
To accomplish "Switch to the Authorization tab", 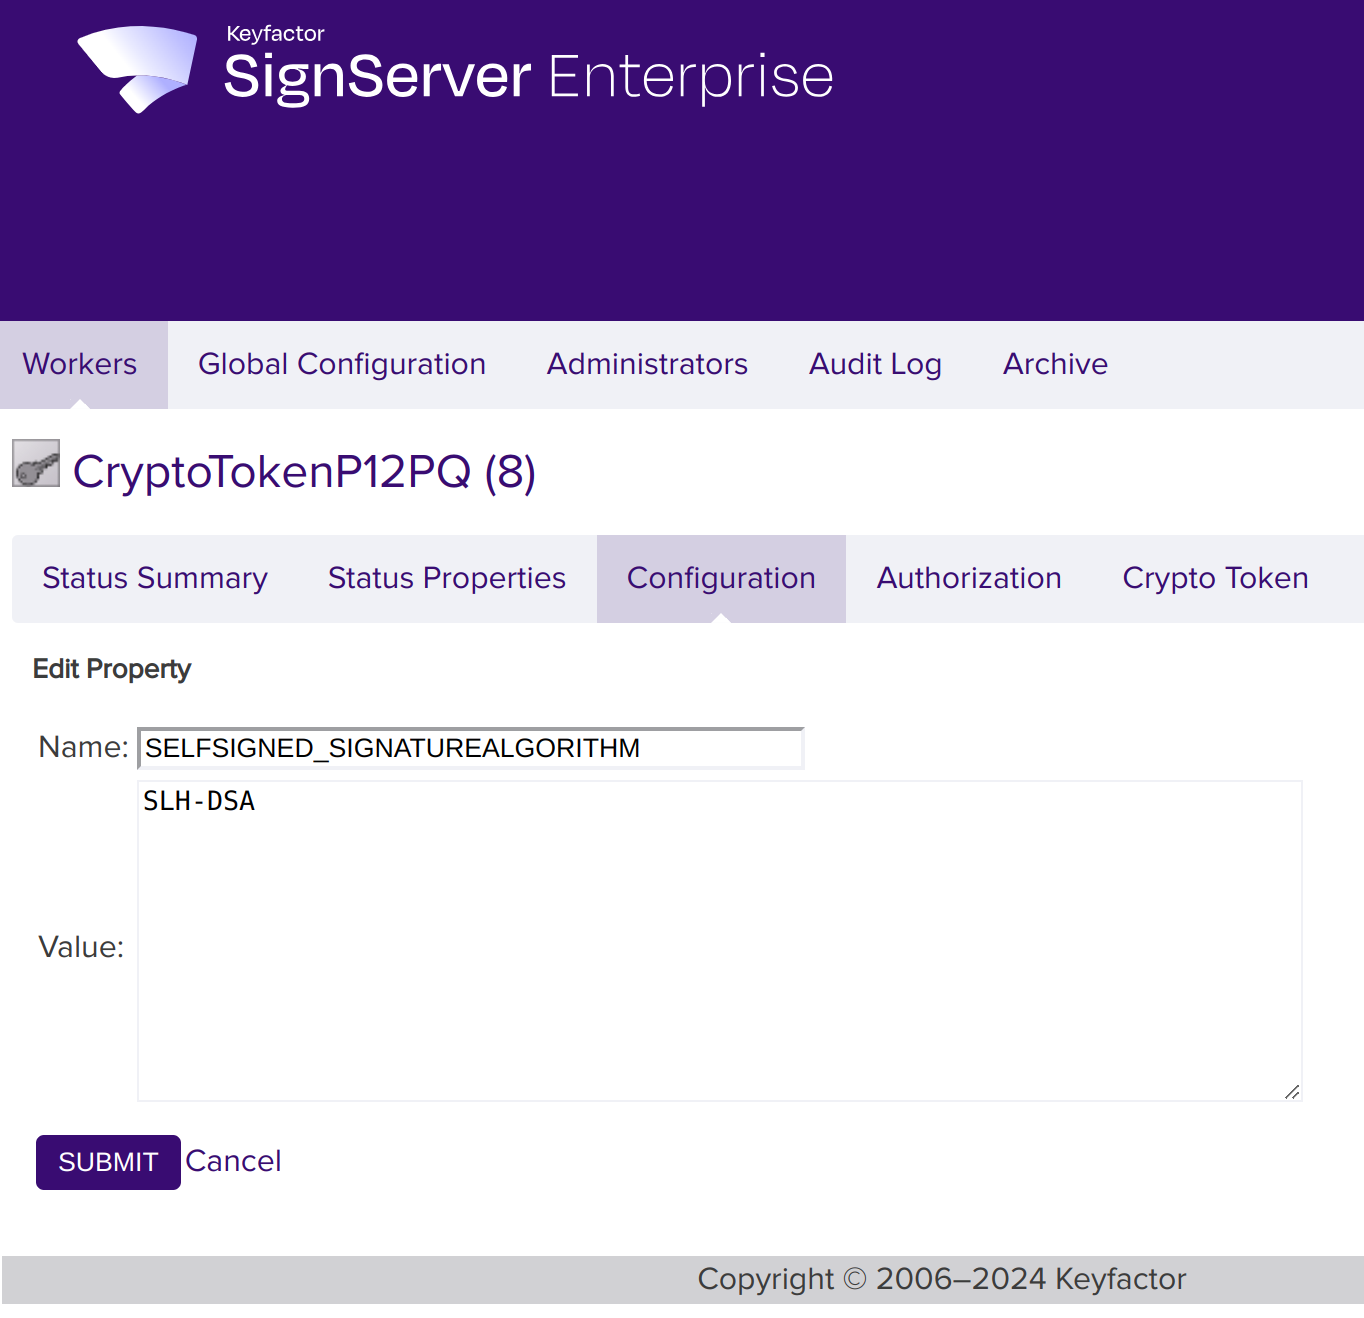I will pyautogui.click(x=969, y=578).
